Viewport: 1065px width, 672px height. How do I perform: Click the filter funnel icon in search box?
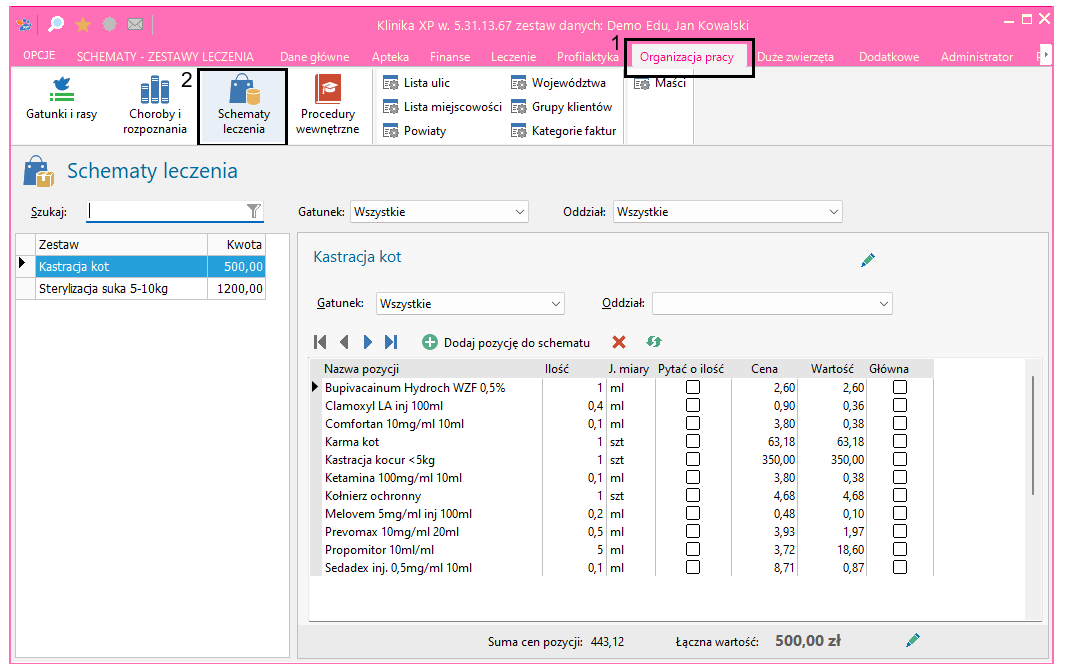253,211
